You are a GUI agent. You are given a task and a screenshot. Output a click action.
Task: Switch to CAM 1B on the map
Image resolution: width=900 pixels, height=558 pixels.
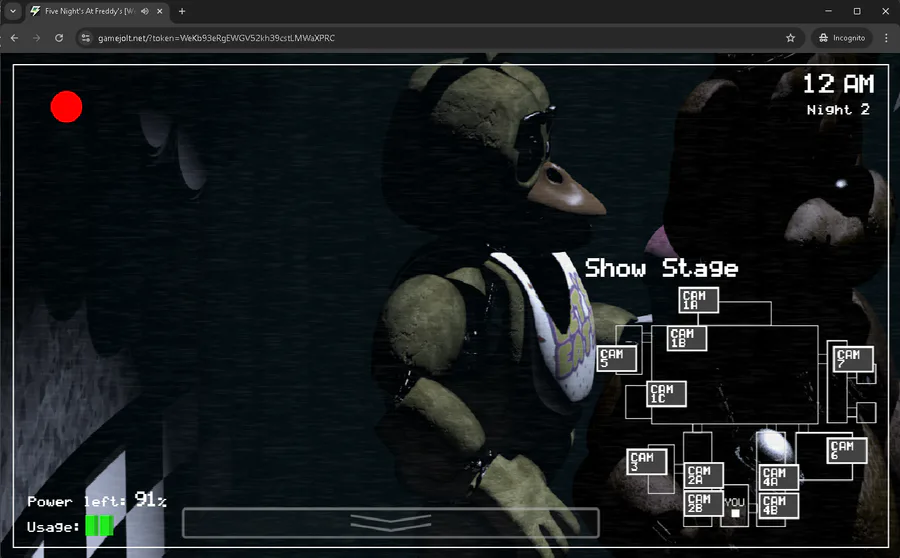click(x=687, y=338)
